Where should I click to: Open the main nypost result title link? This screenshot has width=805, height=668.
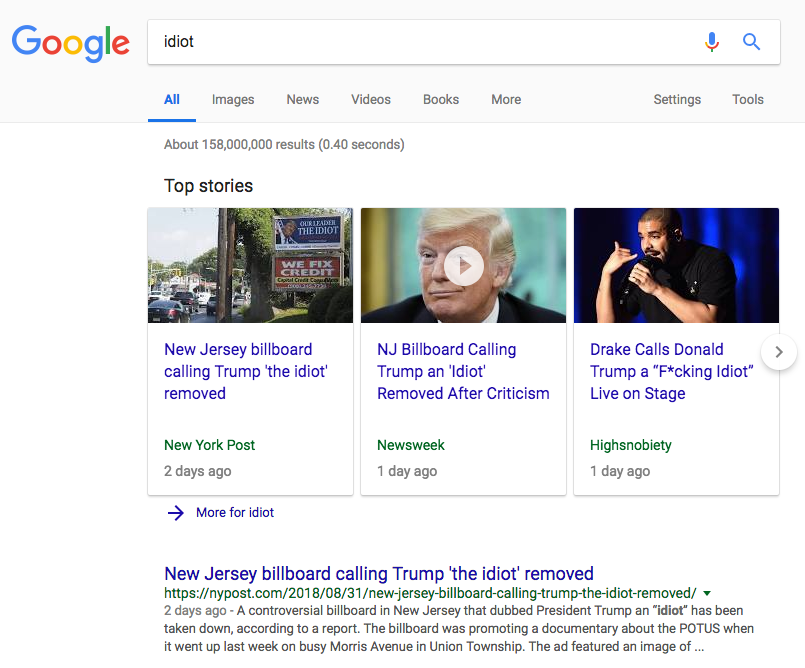click(x=379, y=574)
